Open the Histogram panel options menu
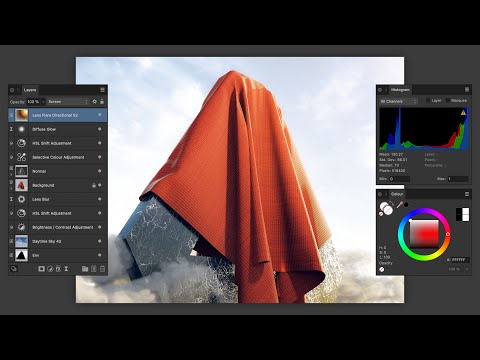480x360 pixels. [467, 90]
